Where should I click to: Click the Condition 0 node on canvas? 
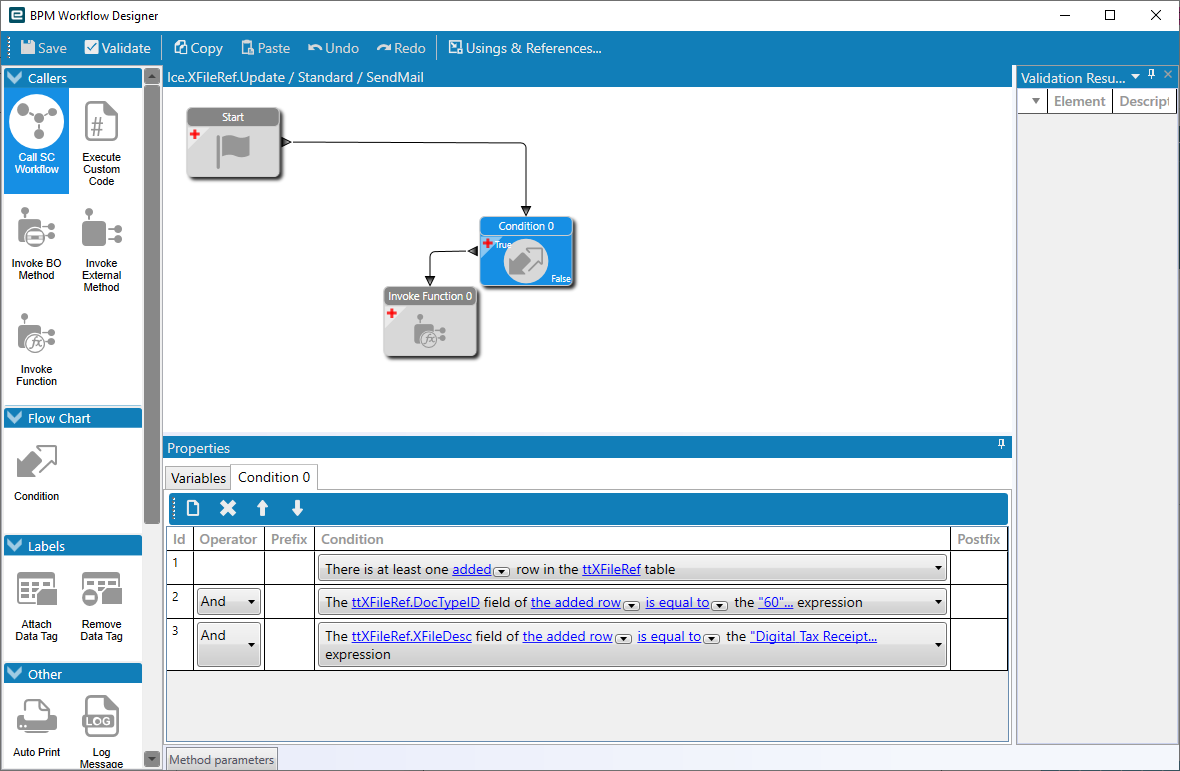(x=526, y=251)
